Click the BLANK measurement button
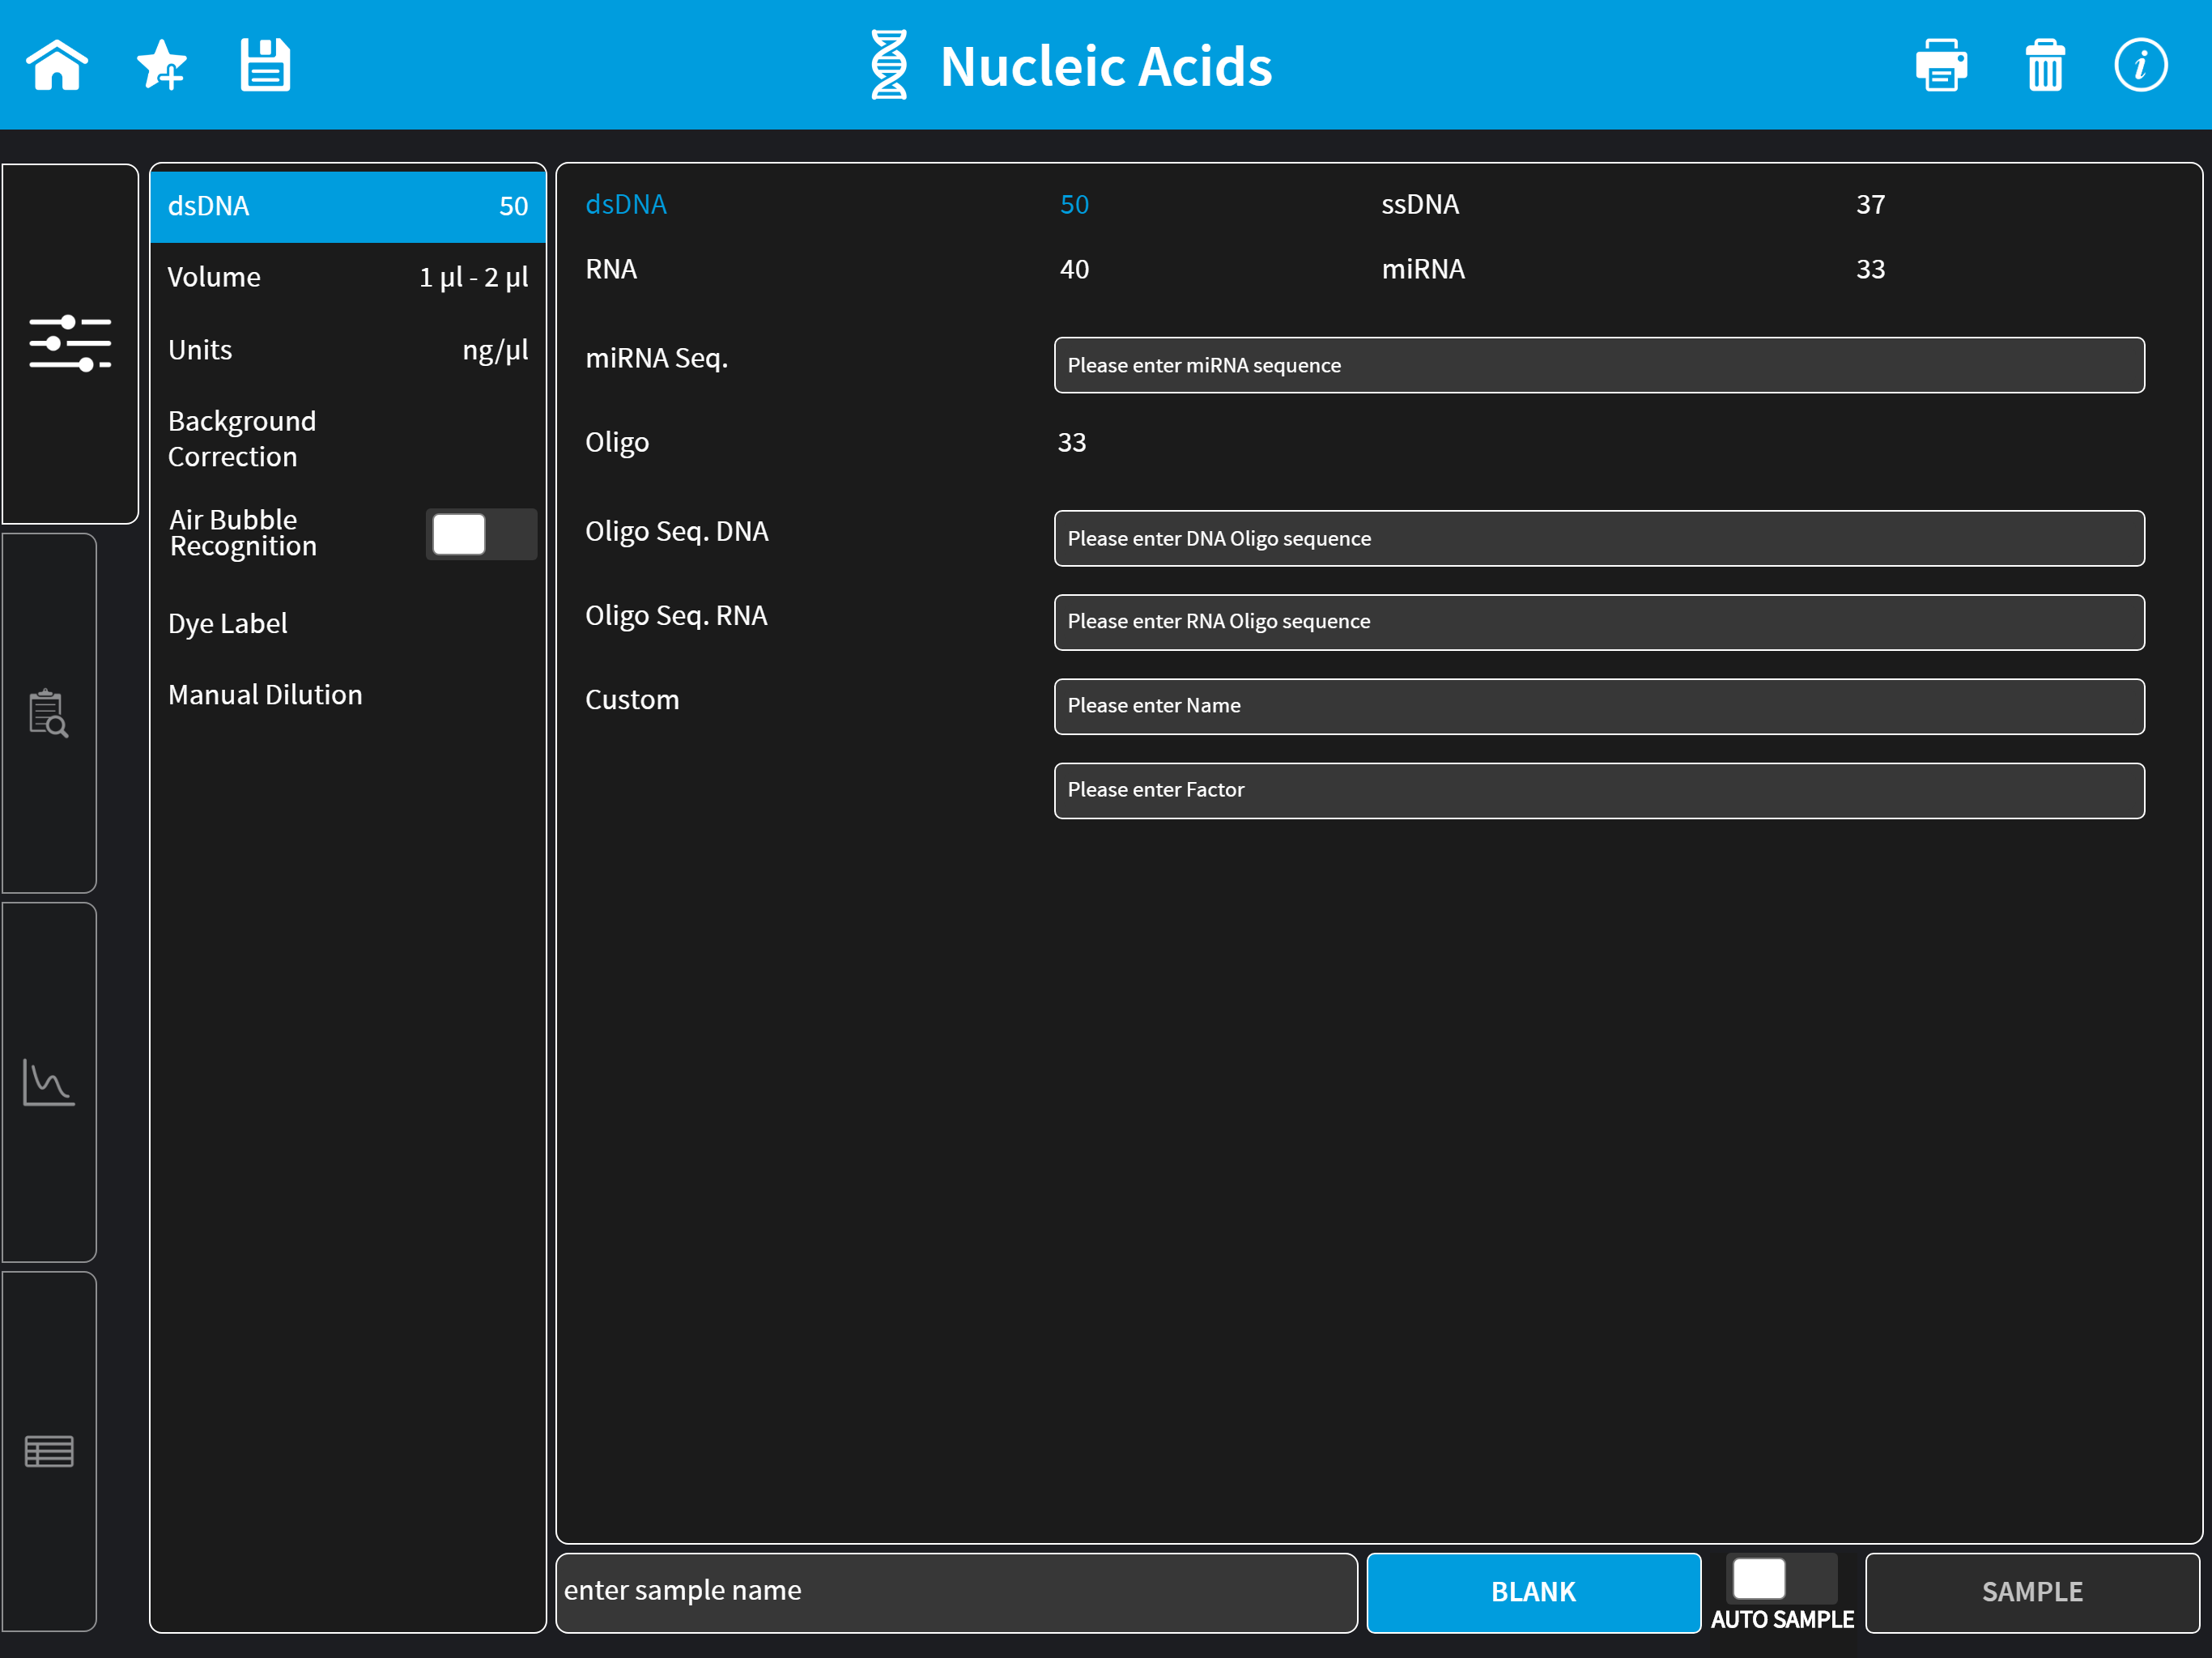This screenshot has height=1658, width=2212. pos(1533,1592)
